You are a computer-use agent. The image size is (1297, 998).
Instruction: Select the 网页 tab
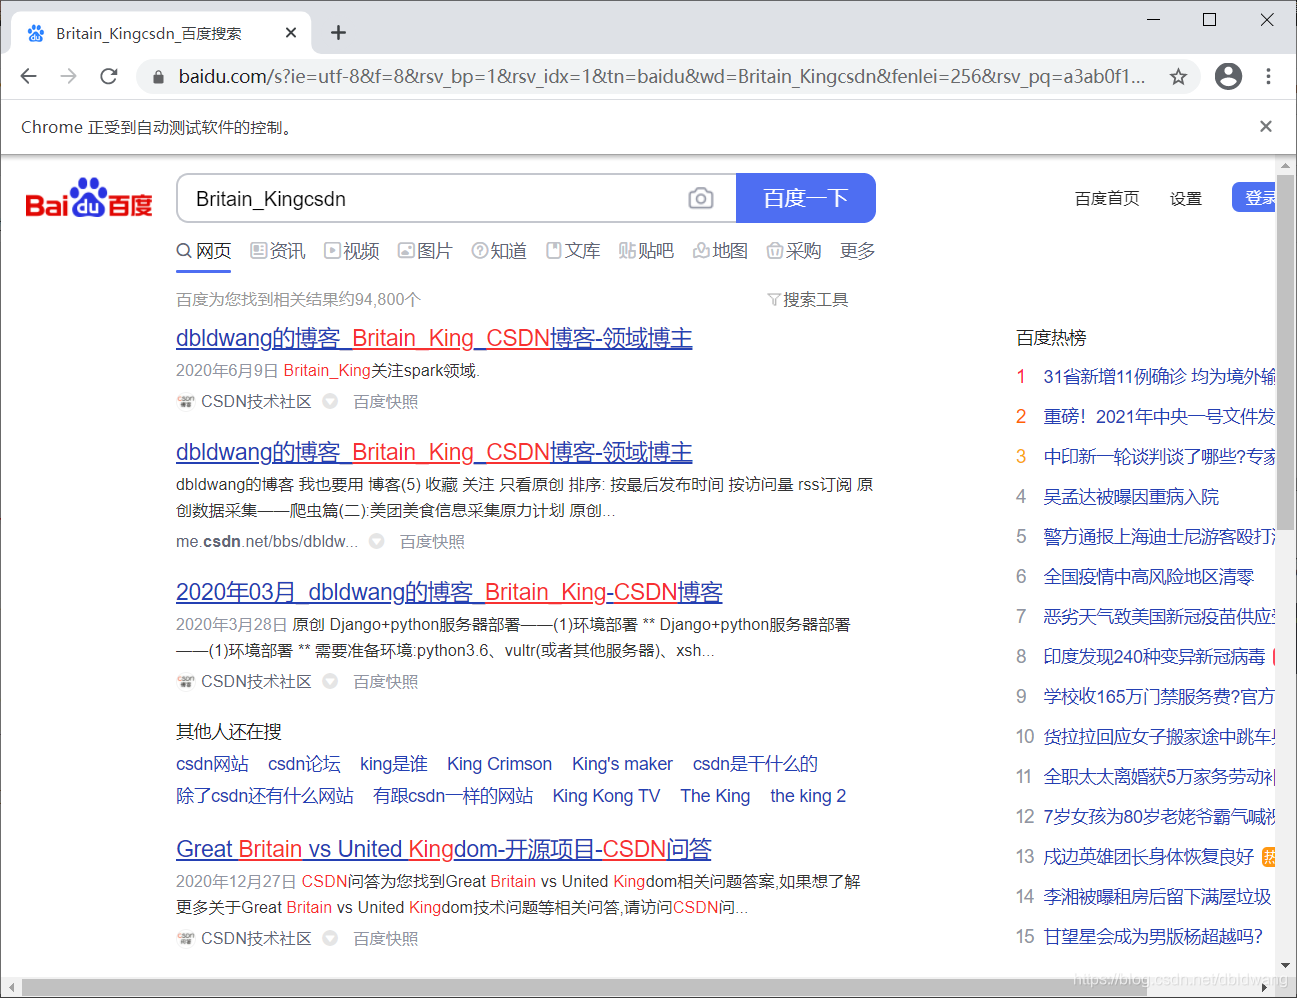tap(204, 251)
